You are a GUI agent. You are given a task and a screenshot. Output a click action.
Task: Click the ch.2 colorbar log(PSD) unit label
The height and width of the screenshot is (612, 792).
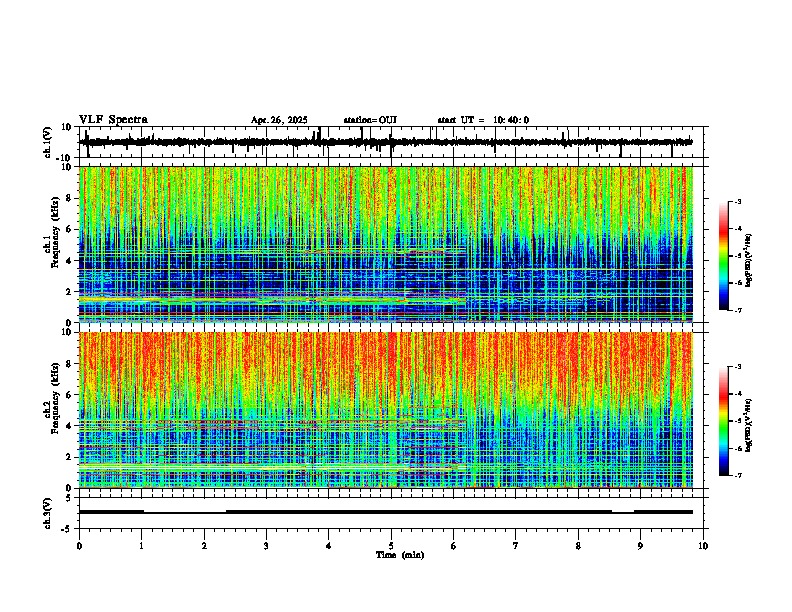point(750,426)
